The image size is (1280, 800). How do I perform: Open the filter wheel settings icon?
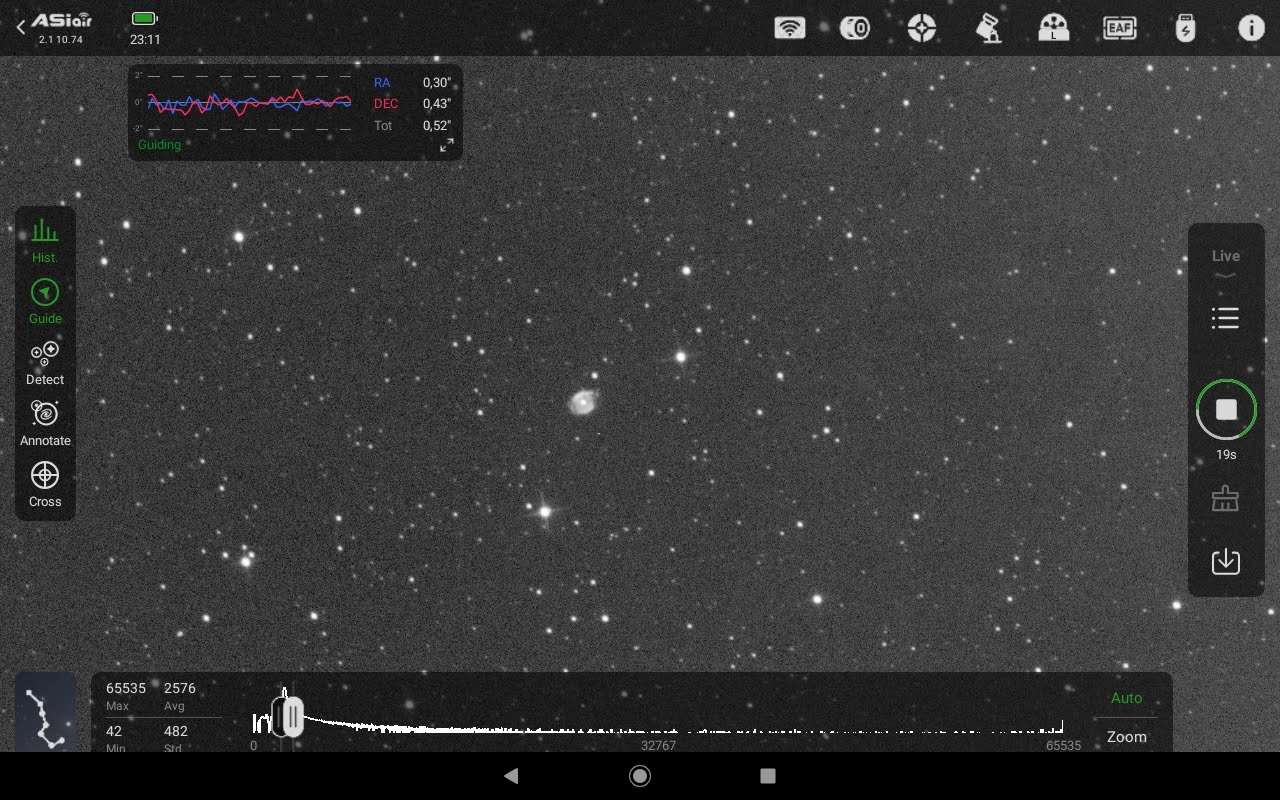click(x=1054, y=27)
